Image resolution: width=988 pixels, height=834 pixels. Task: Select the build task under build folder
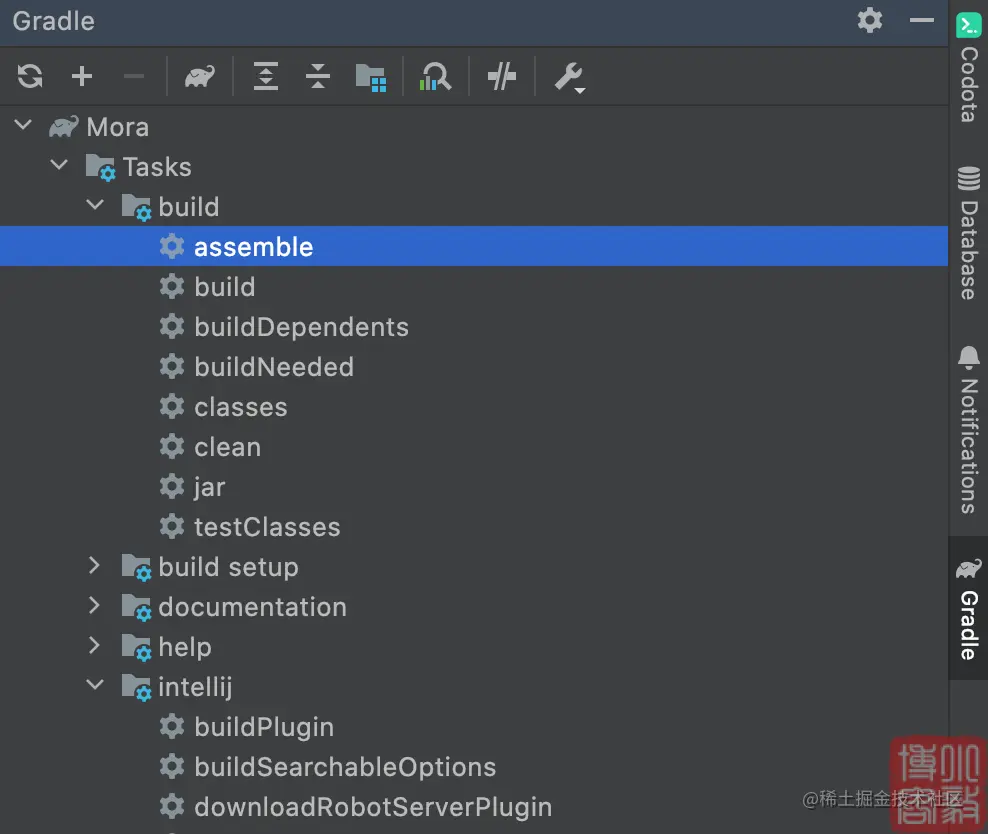tap(474, 287)
